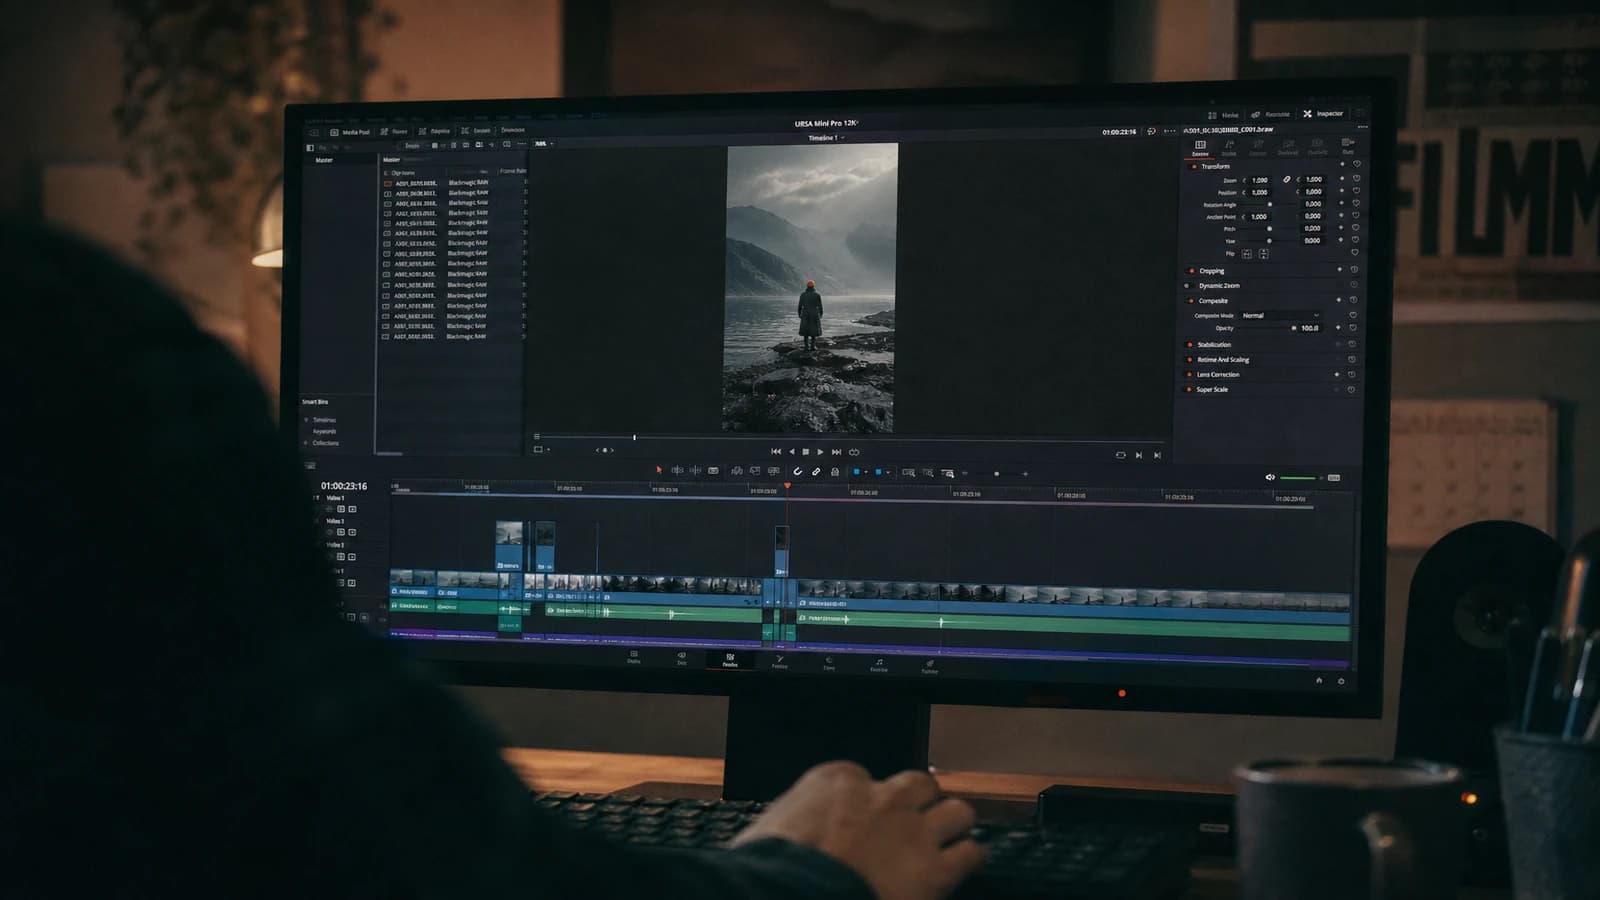Toggle the Composite section enable switch
Image resolution: width=1600 pixels, height=900 pixels.
tap(1191, 301)
